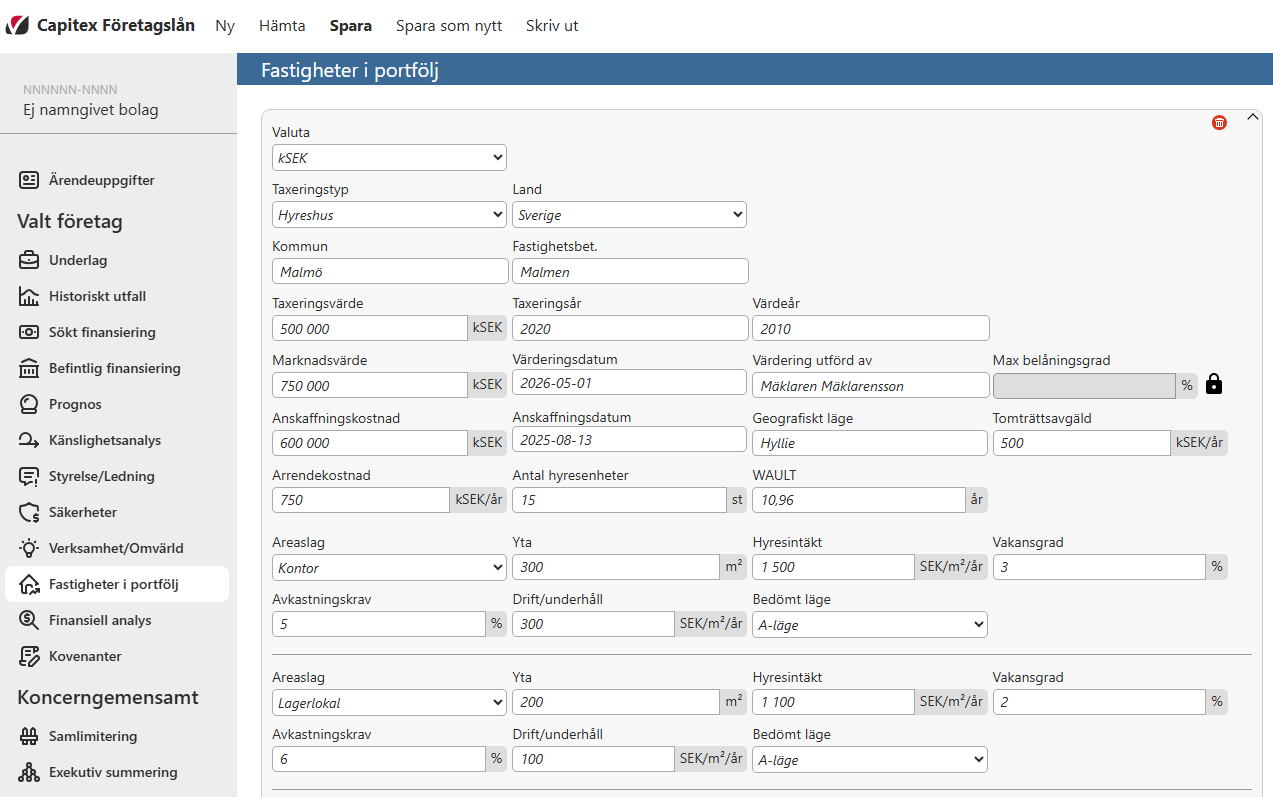The width and height of the screenshot is (1273, 797).
Task: Click the Kontor Vakansgrad field 3
Action: point(1099,567)
